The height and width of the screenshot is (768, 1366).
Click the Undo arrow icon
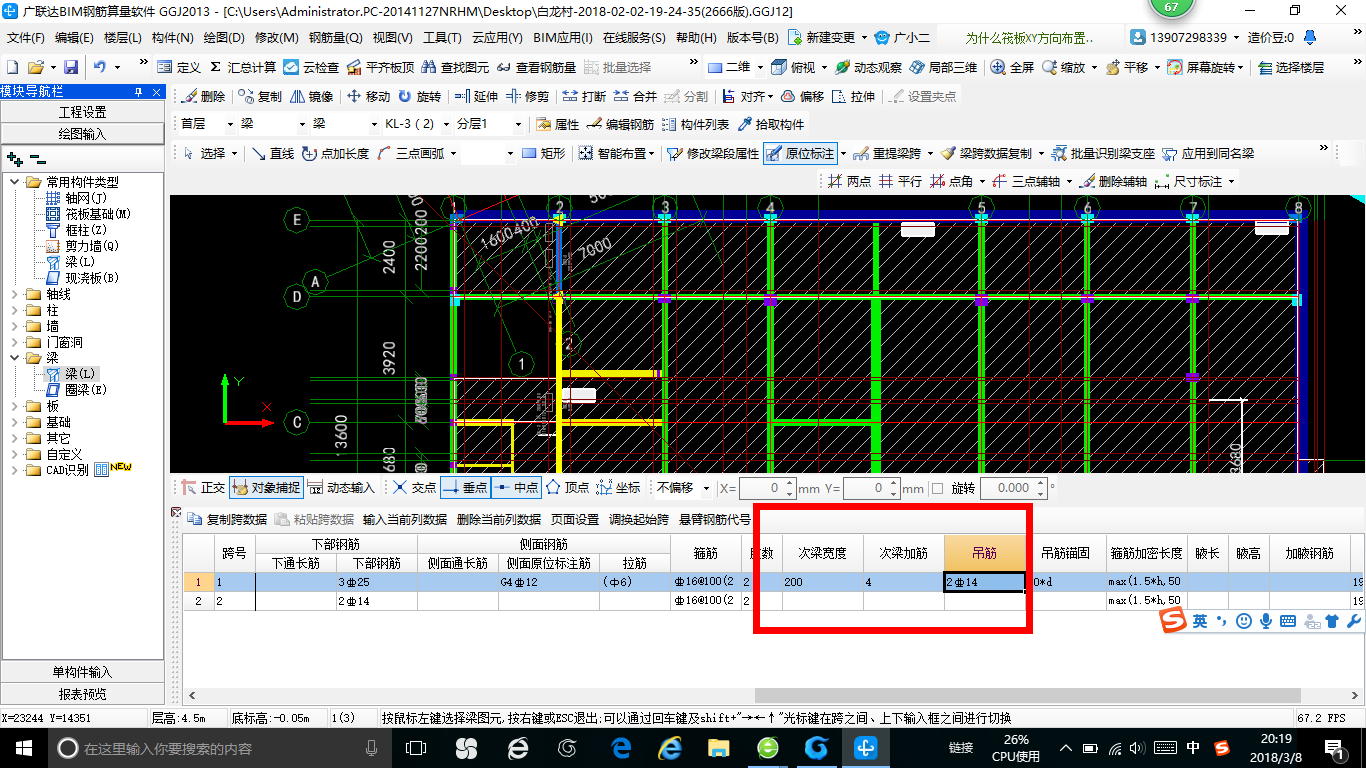(100, 67)
